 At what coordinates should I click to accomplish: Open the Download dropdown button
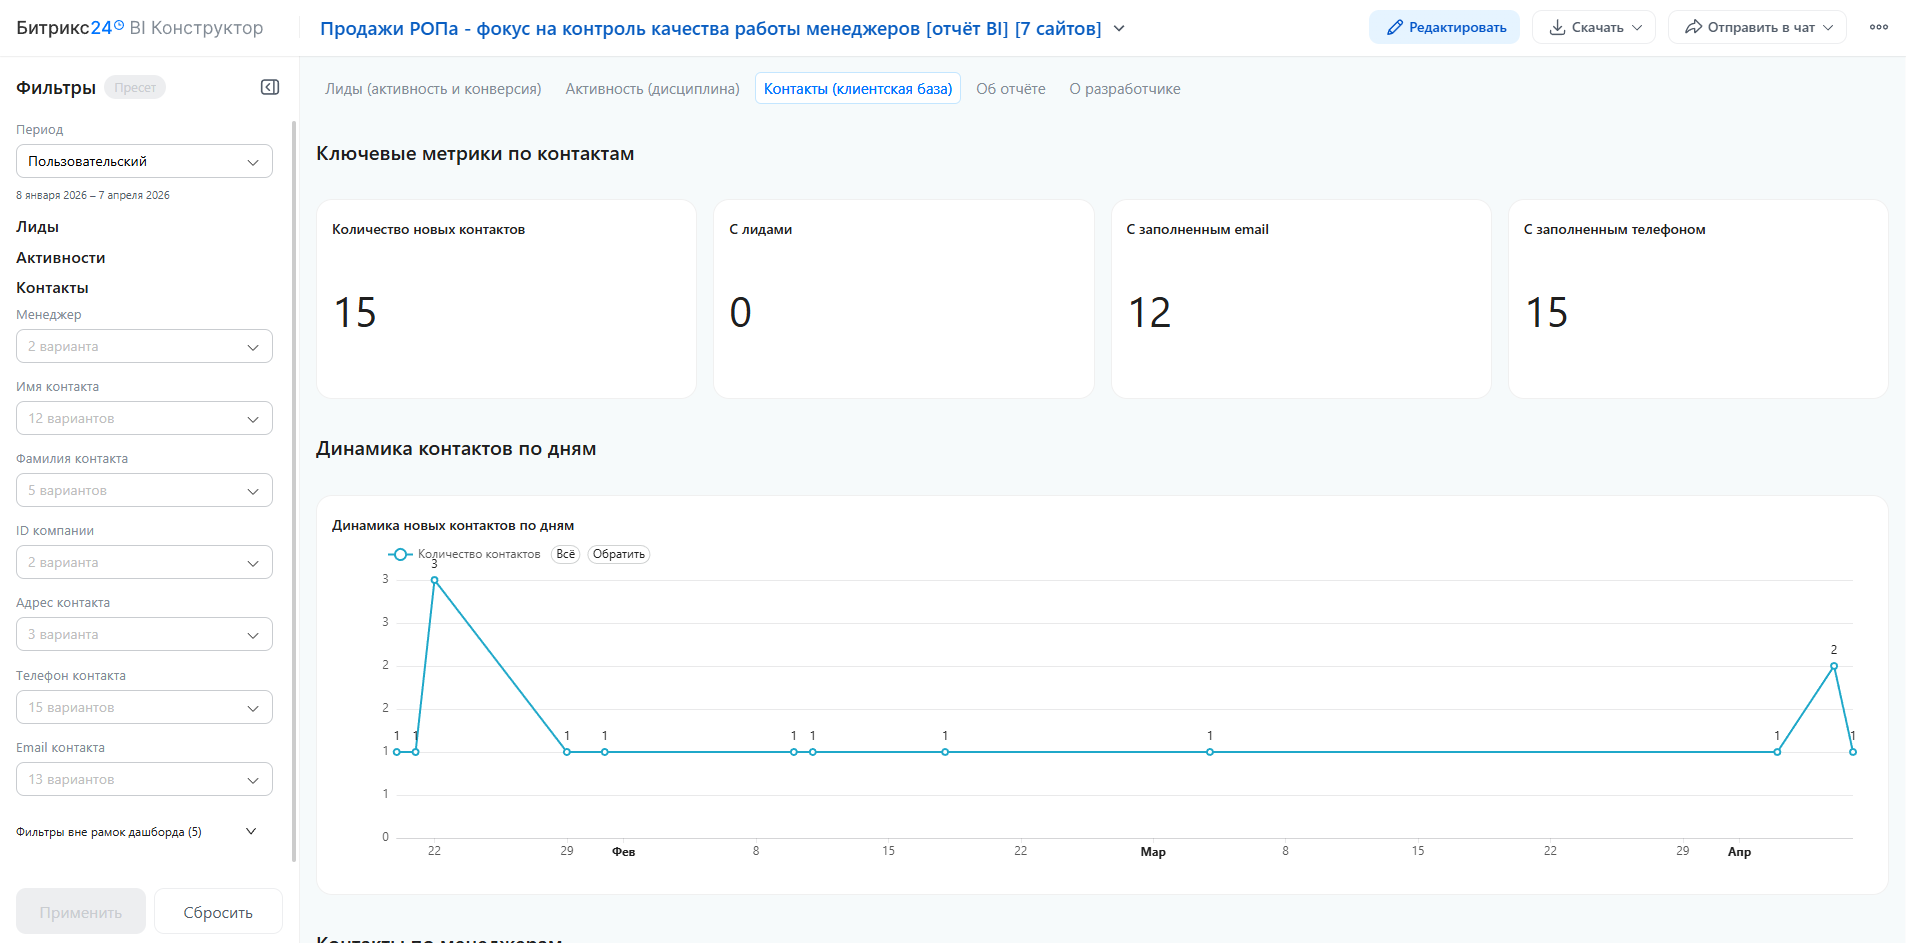pos(1593,27)
